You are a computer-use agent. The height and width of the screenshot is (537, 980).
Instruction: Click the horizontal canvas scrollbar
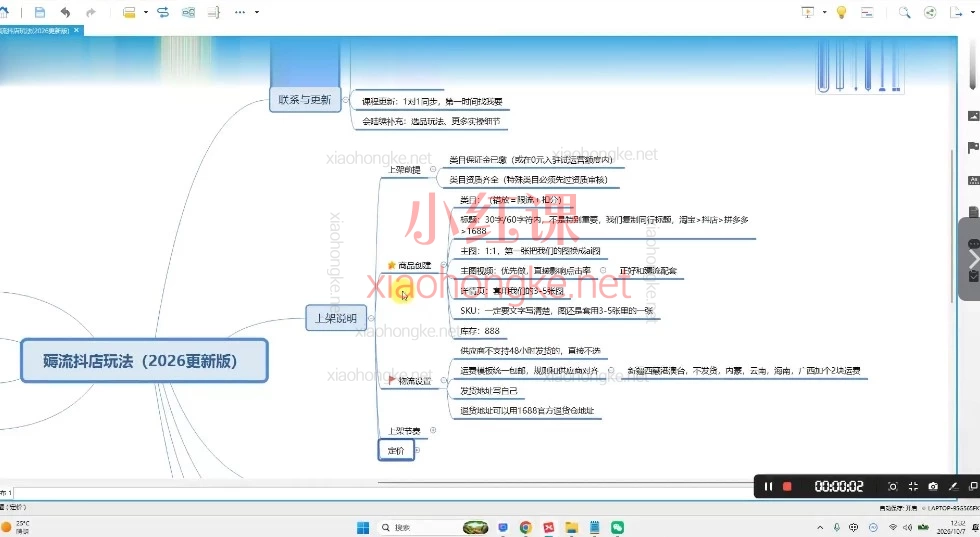(566, 483)
